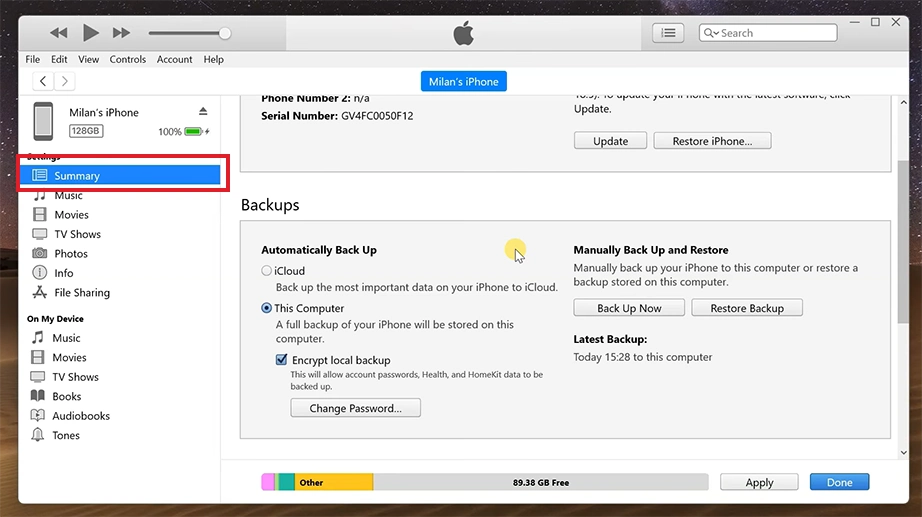922x517 pixels.
Task: Open Books under On My Device
Action: 66,396
